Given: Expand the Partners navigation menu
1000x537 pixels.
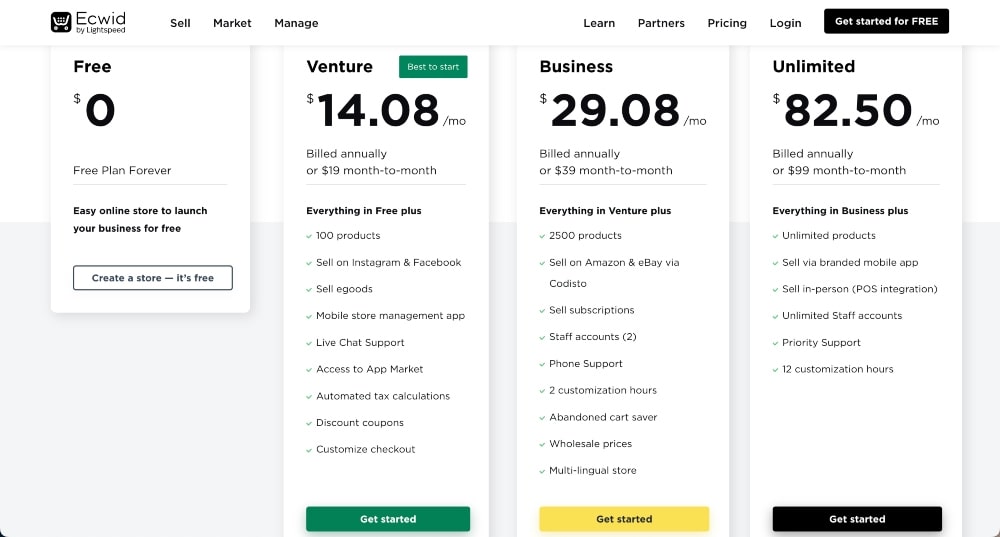Looking at the screenshot, I should pyautogui.click(x=661, y=23).
